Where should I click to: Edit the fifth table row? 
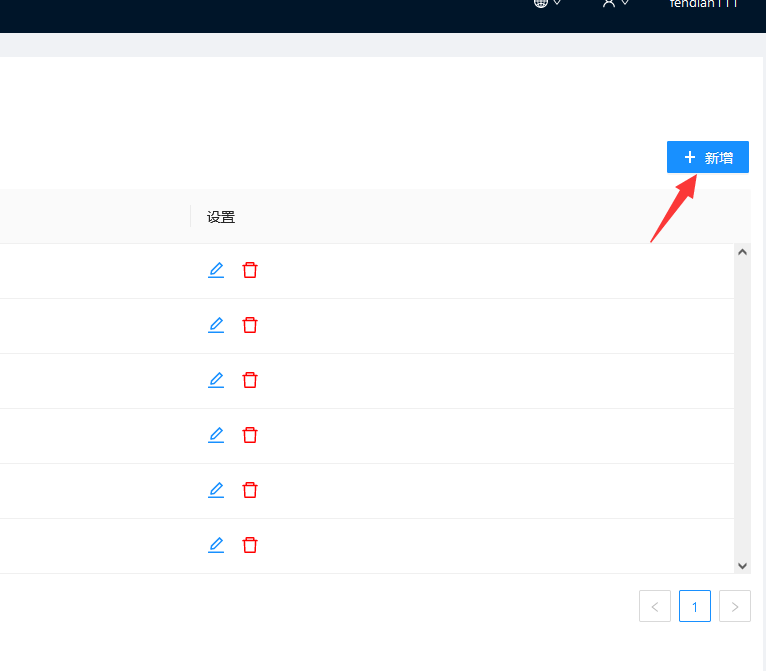tap(216, 490)
